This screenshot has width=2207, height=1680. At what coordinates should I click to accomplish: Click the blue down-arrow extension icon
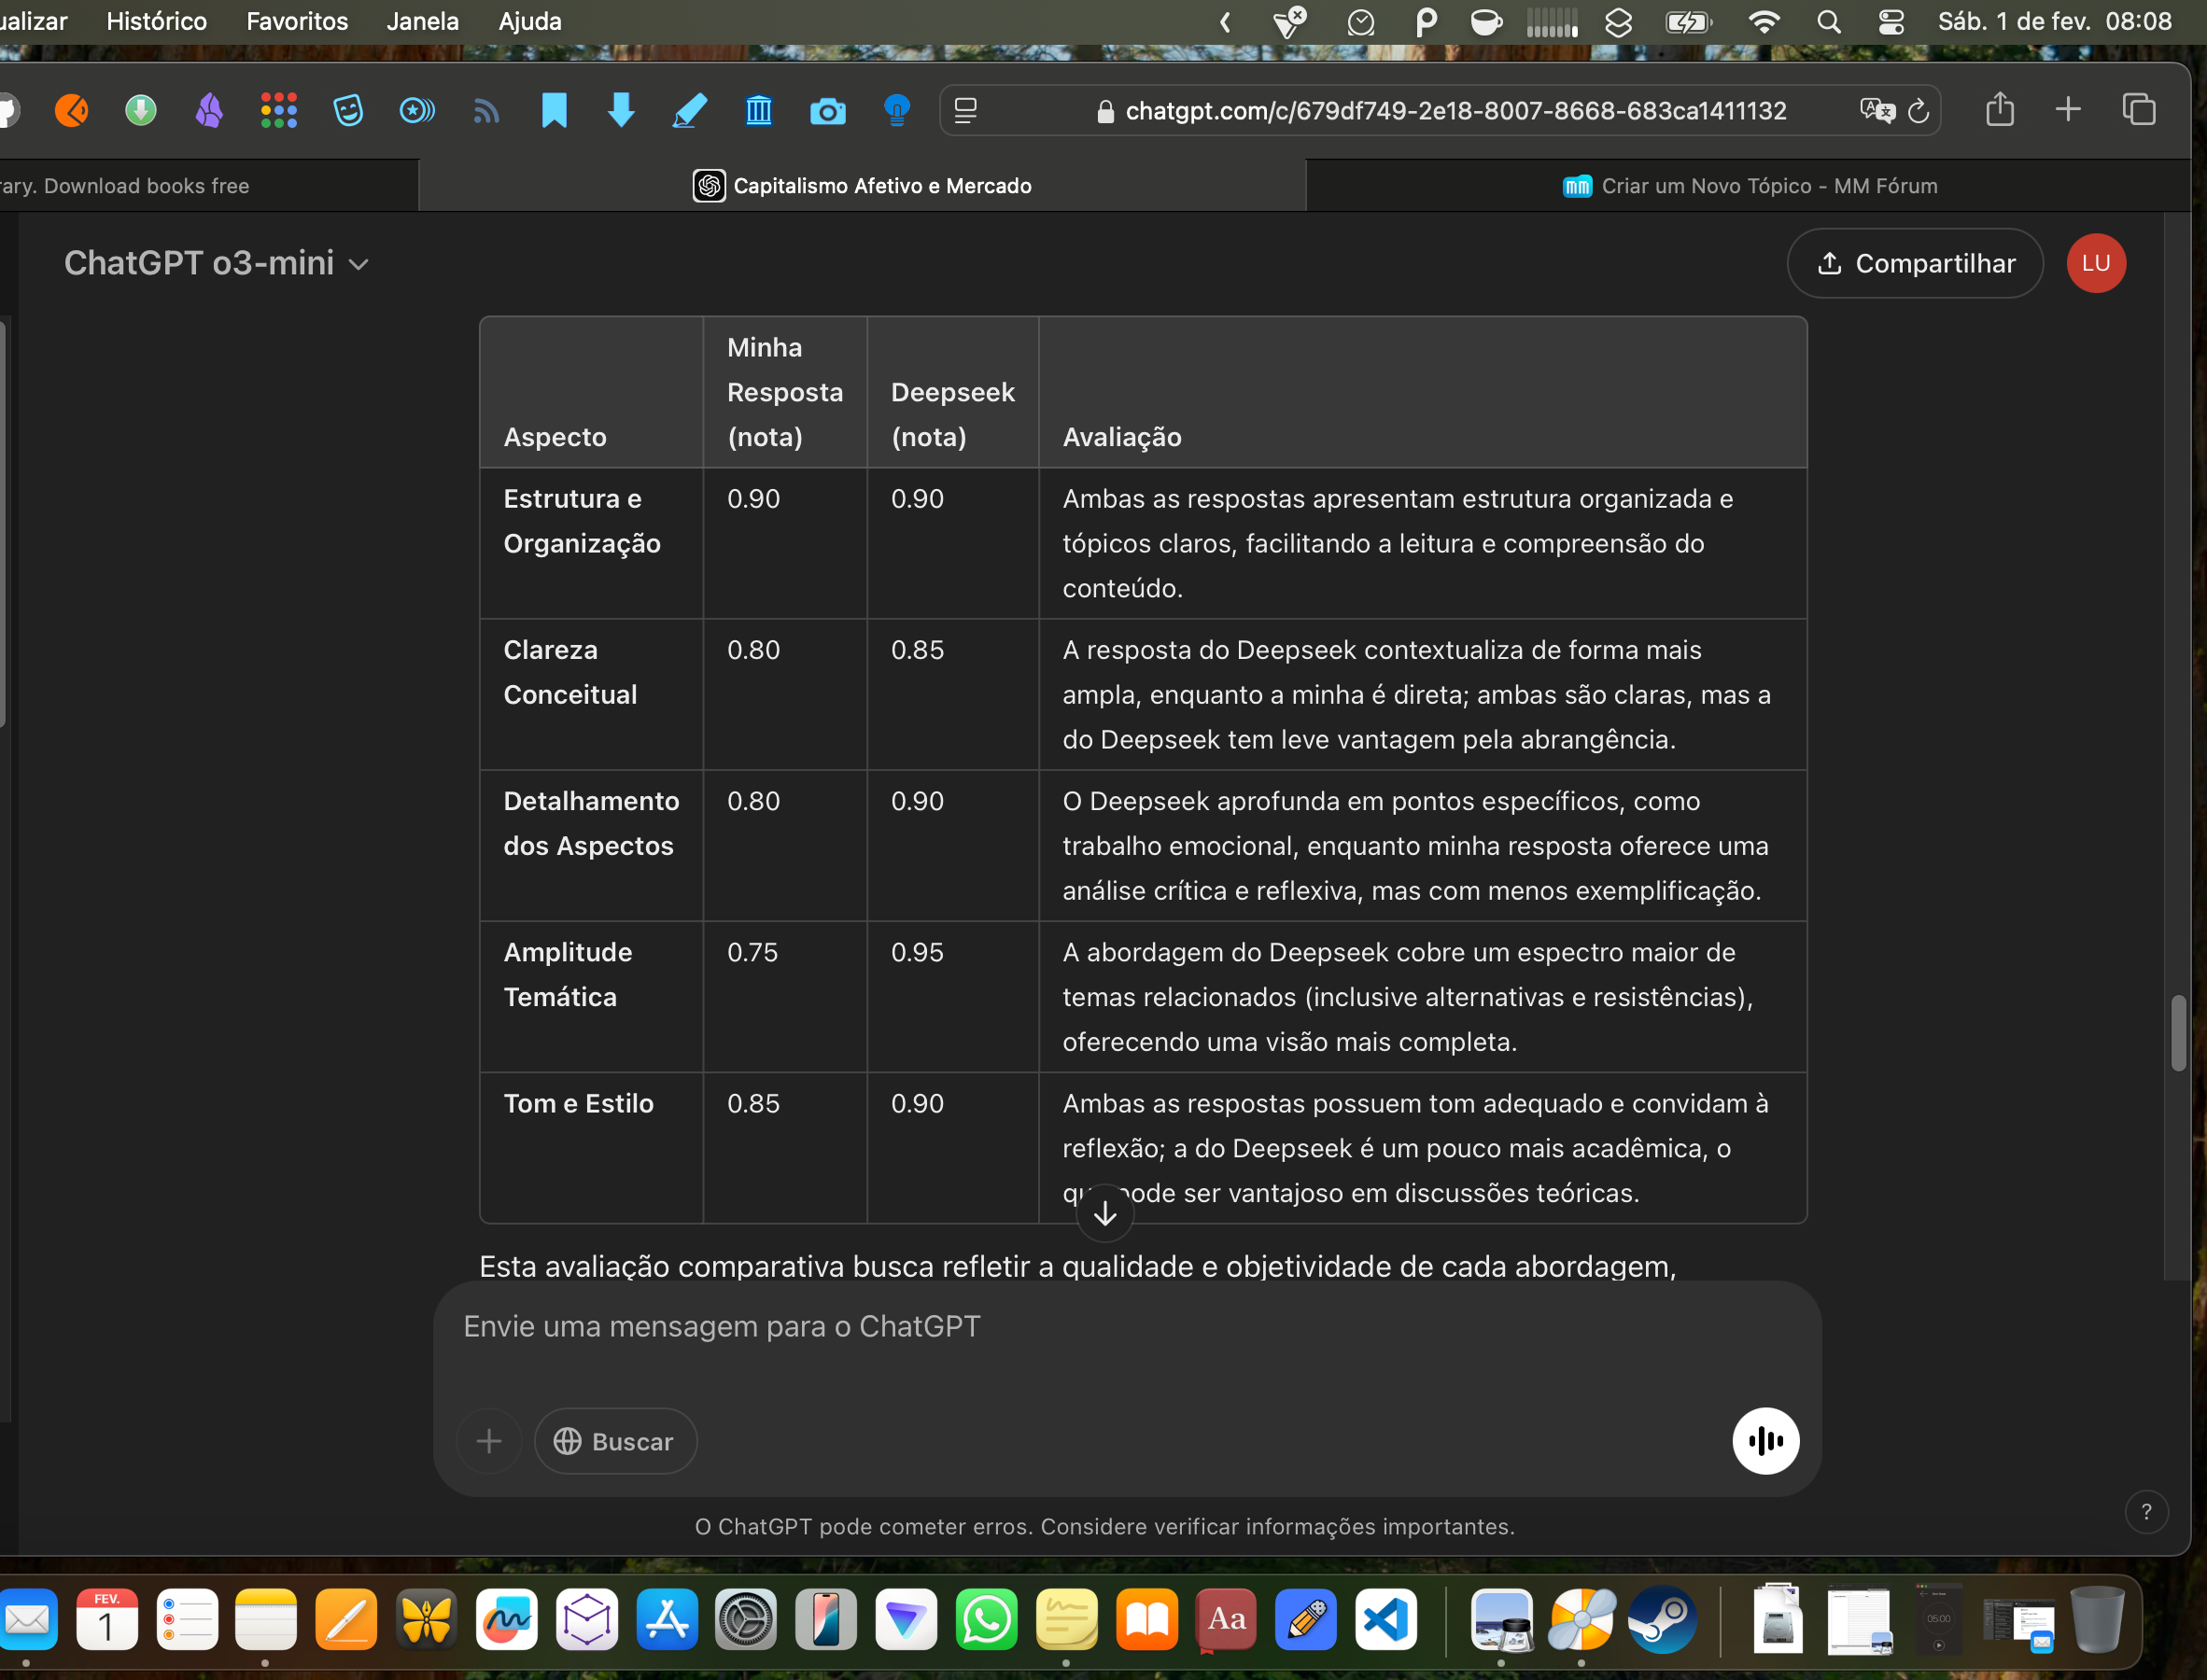pos(621,110)
